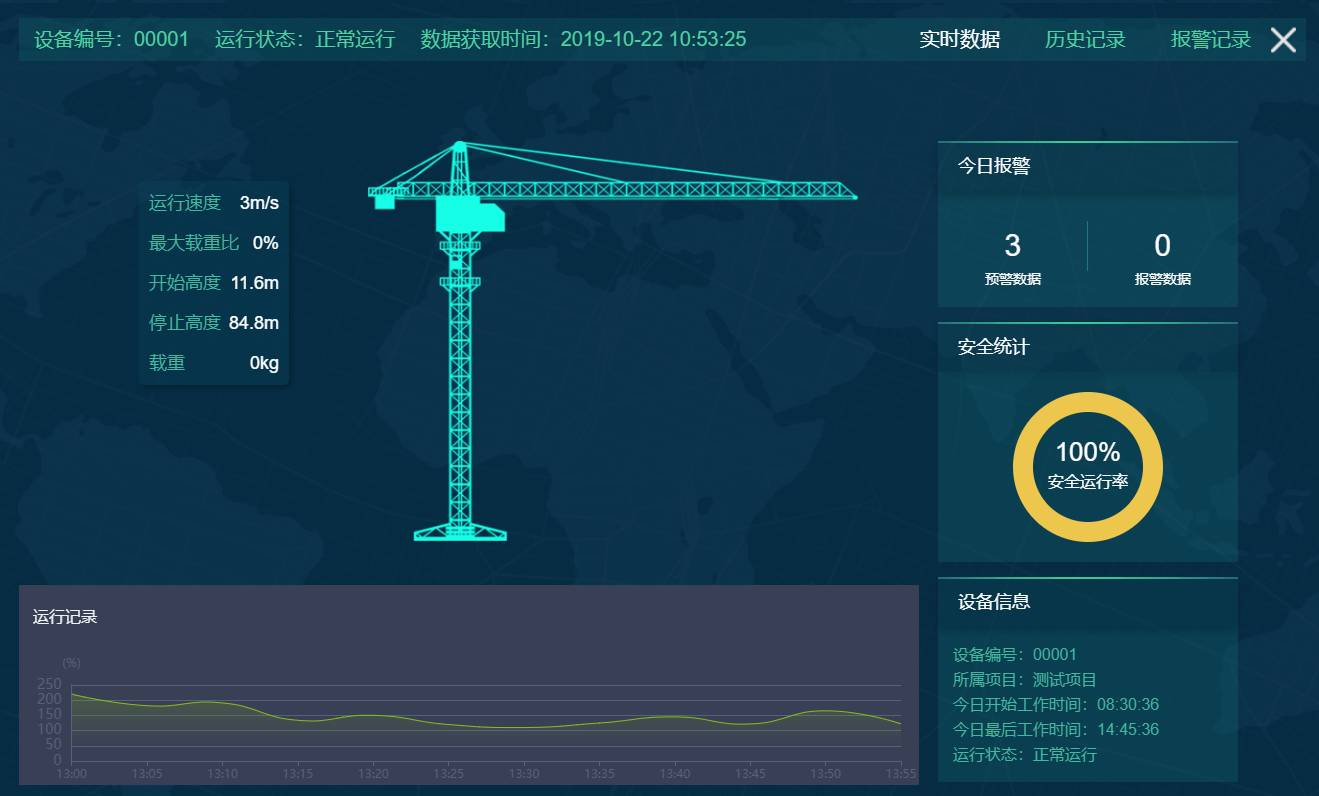
Task: Close the device detail panel with X
Action: (x=1283, y=40)
